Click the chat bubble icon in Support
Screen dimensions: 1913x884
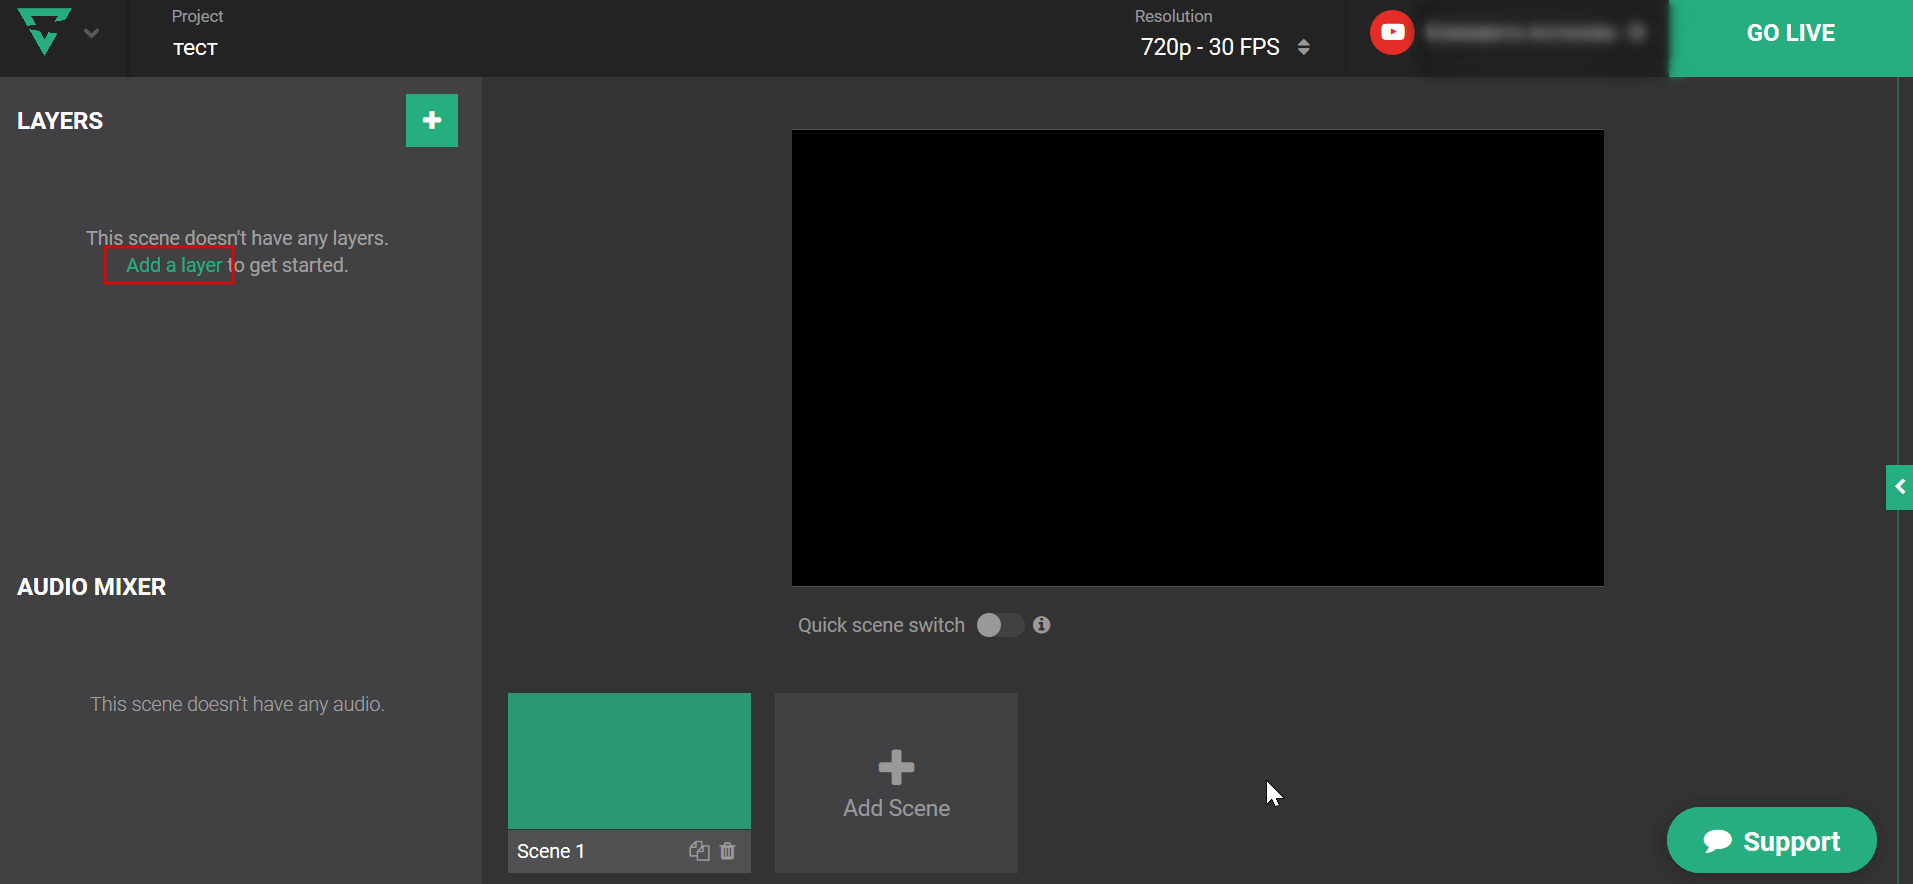1717,841
